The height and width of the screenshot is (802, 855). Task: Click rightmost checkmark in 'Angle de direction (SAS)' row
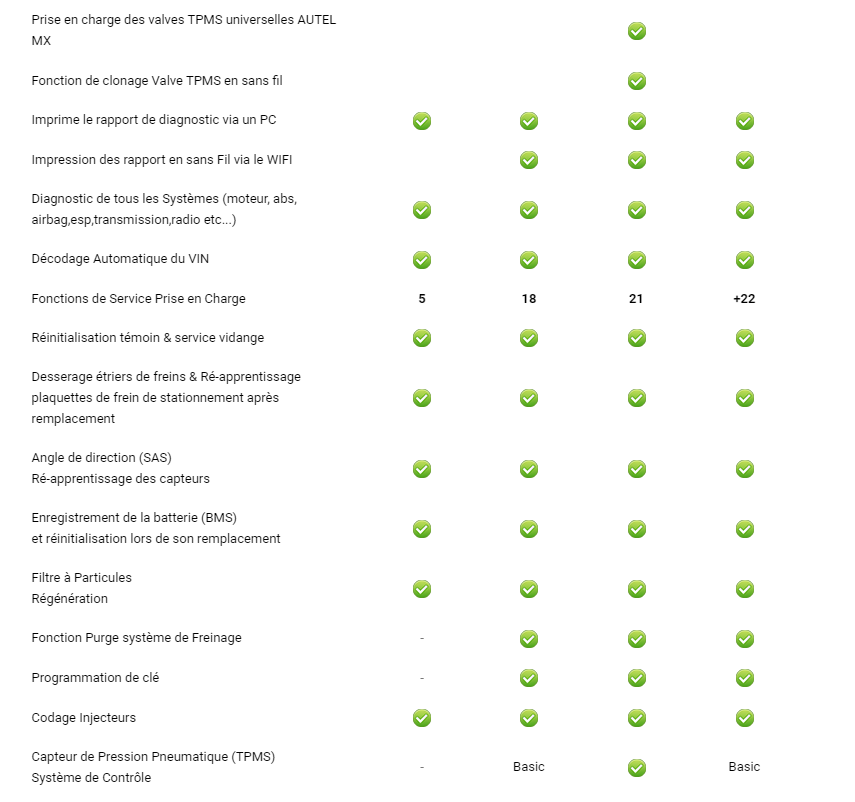[x=745, y=469]
